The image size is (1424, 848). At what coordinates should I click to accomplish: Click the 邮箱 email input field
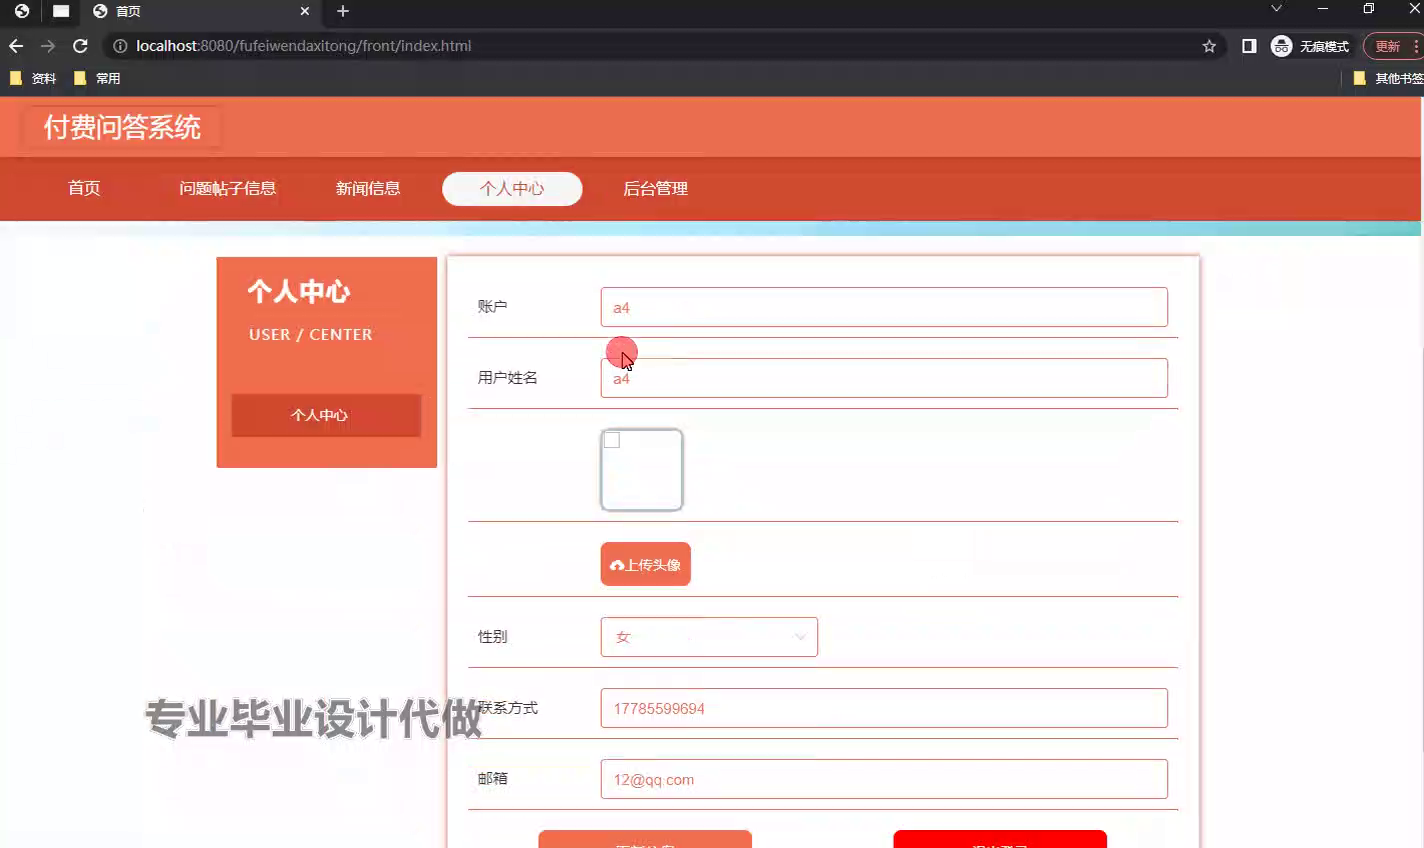(x=884, y=779)
